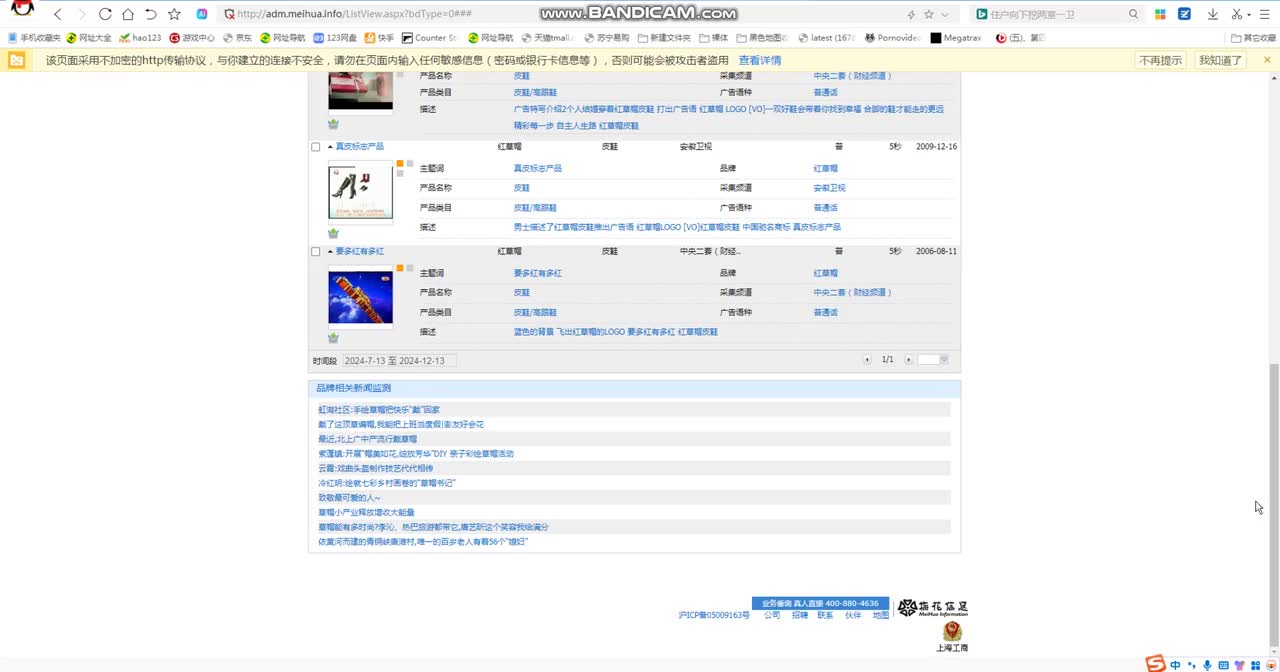Open the 要多红有多红 title link
This screenshot has width=1280, height=672.
pos(359,252)
